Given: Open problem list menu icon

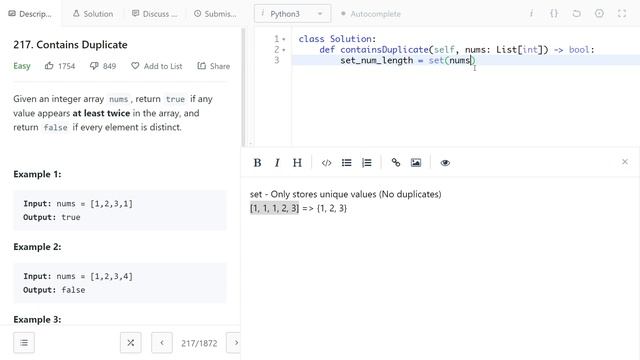Looking at the screenshot, I should 24,342.
